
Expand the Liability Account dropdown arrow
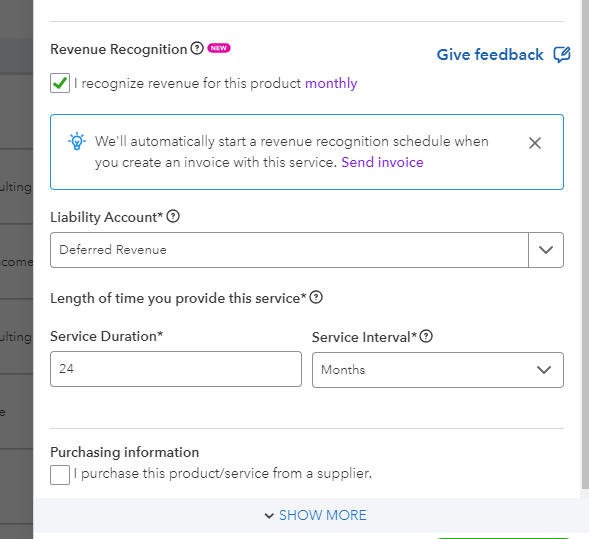[546, 250]
